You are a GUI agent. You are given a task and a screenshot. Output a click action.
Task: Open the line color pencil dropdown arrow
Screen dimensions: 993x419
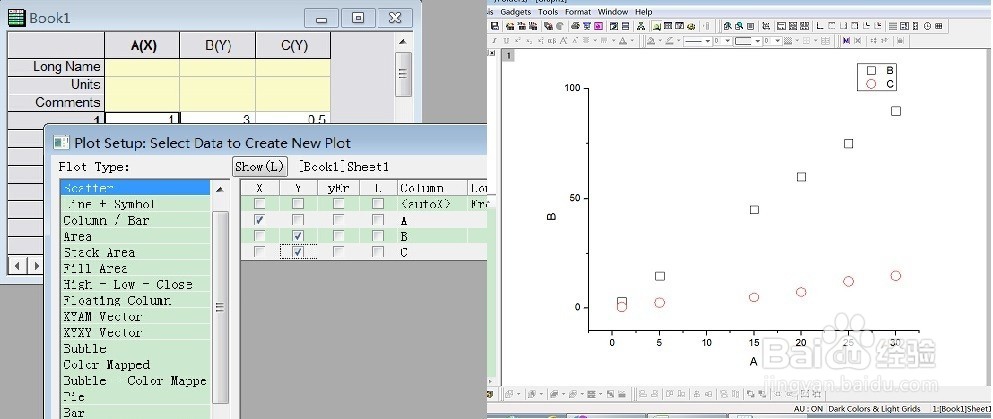[x=679, y=41]
